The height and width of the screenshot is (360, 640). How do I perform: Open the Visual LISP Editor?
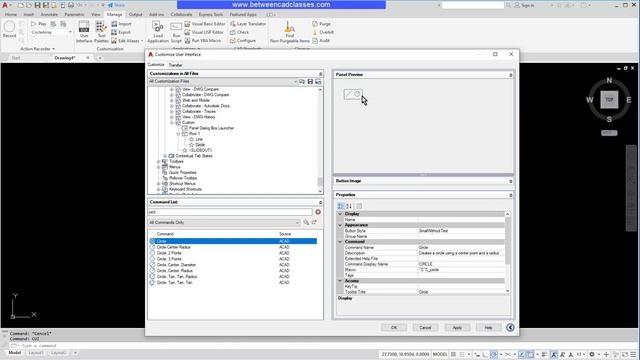[204, 32]
